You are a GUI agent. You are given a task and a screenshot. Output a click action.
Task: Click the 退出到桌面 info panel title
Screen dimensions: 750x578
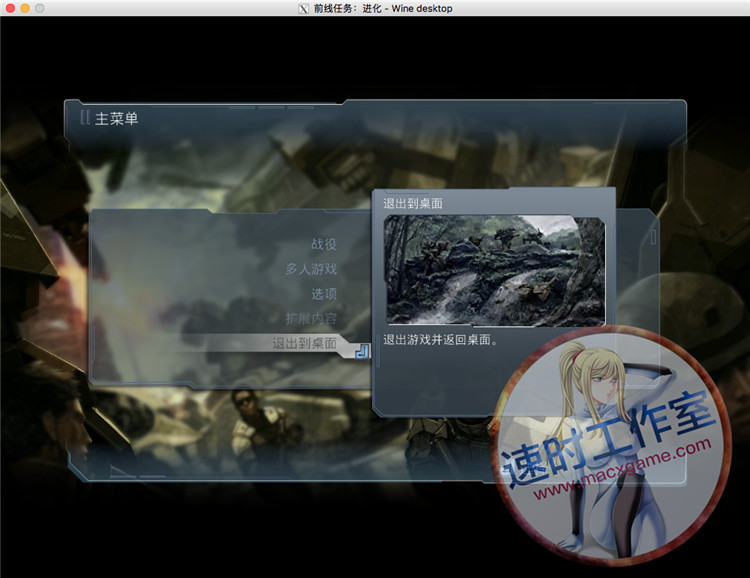413,203
